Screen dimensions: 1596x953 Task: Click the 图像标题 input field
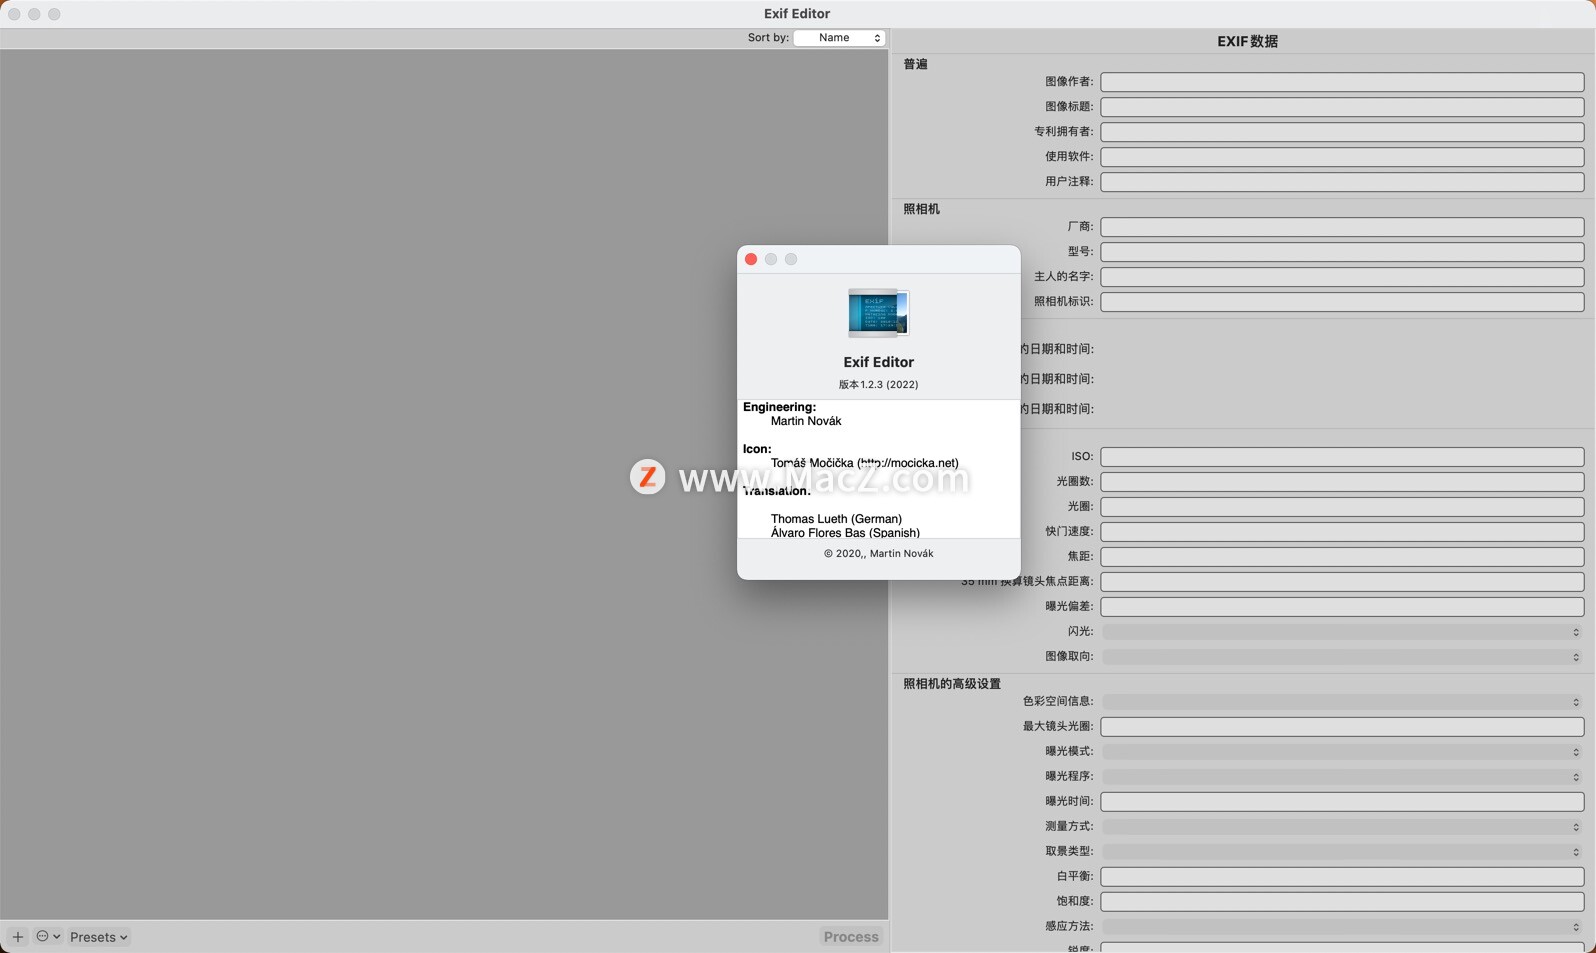tap(1342, 107)
